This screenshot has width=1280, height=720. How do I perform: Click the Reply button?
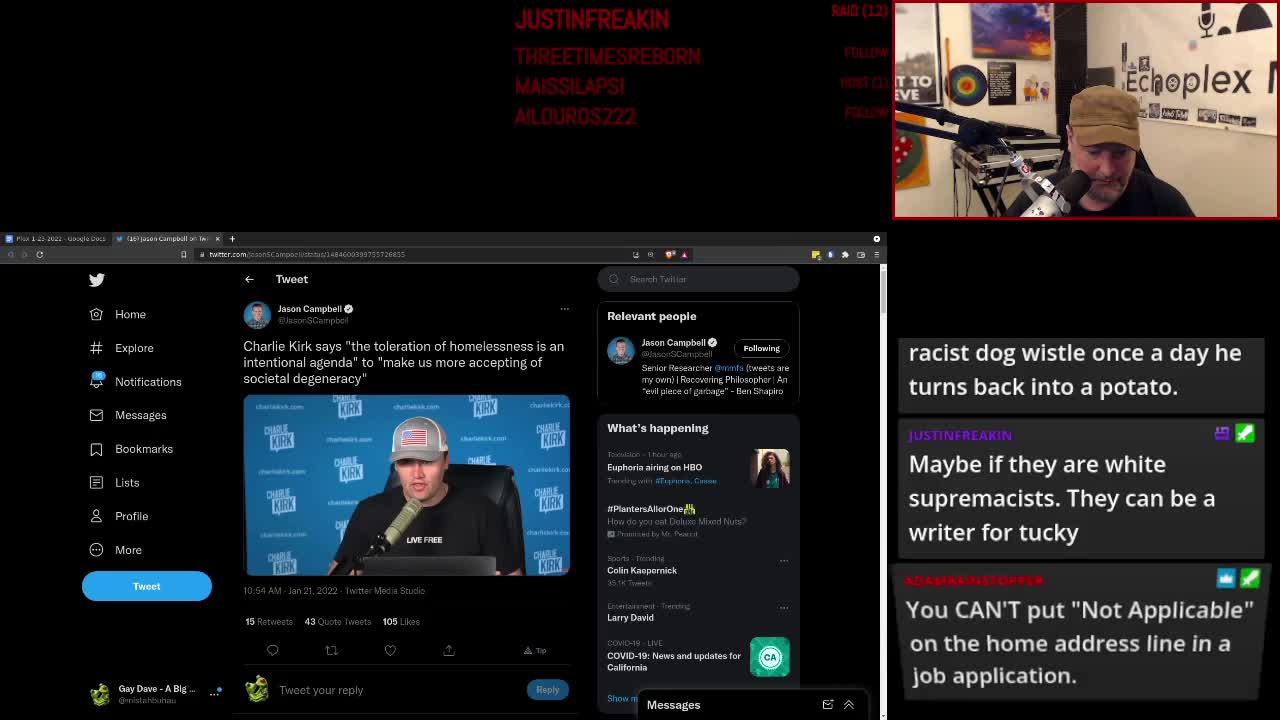547,689
